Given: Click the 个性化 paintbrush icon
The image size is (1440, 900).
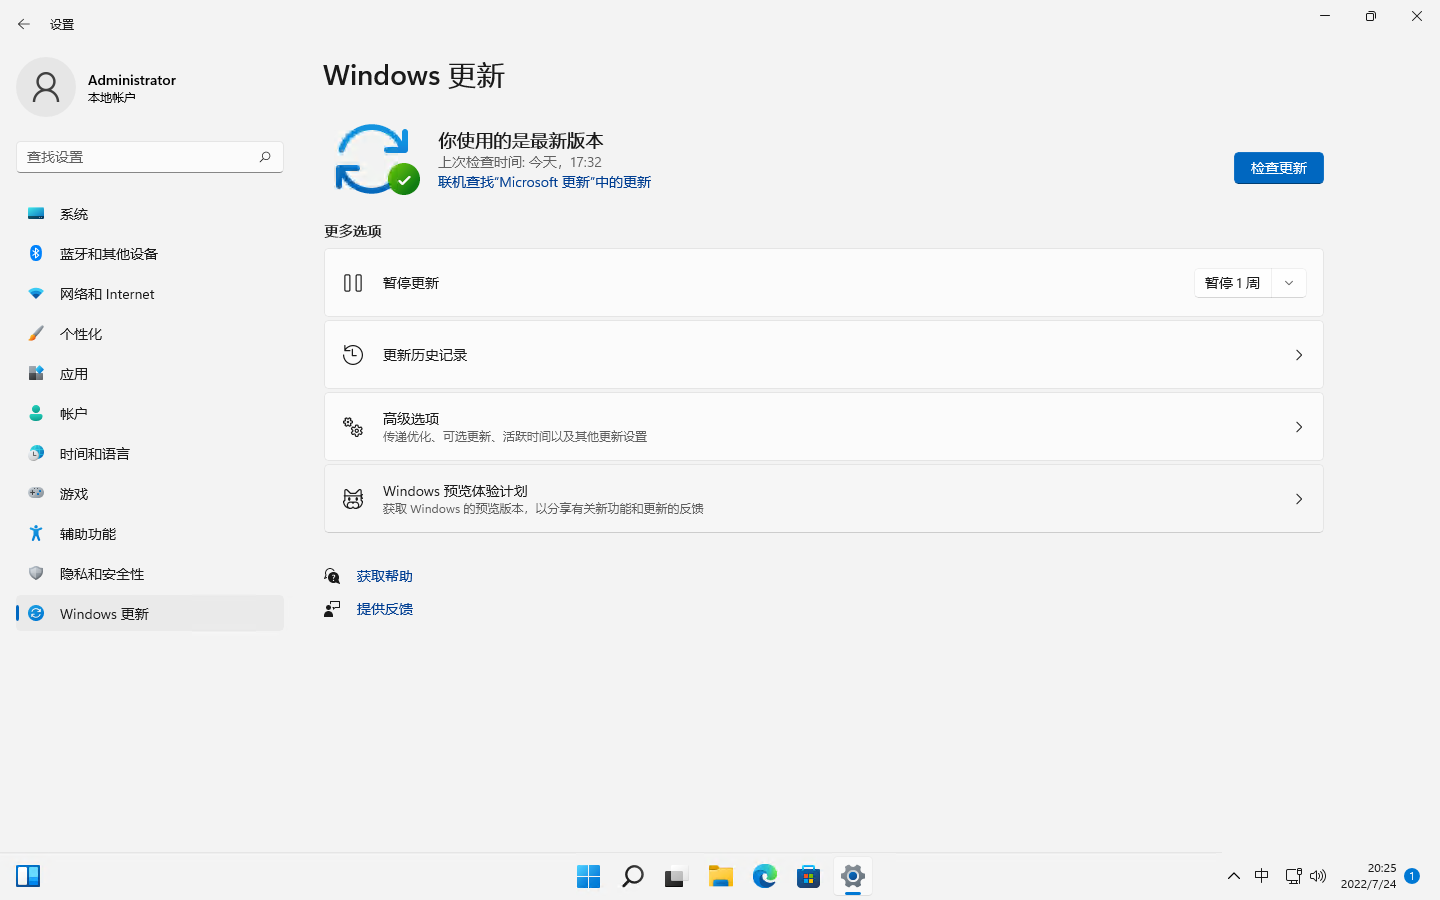Looking at the screenshot, I should [36, 333].
